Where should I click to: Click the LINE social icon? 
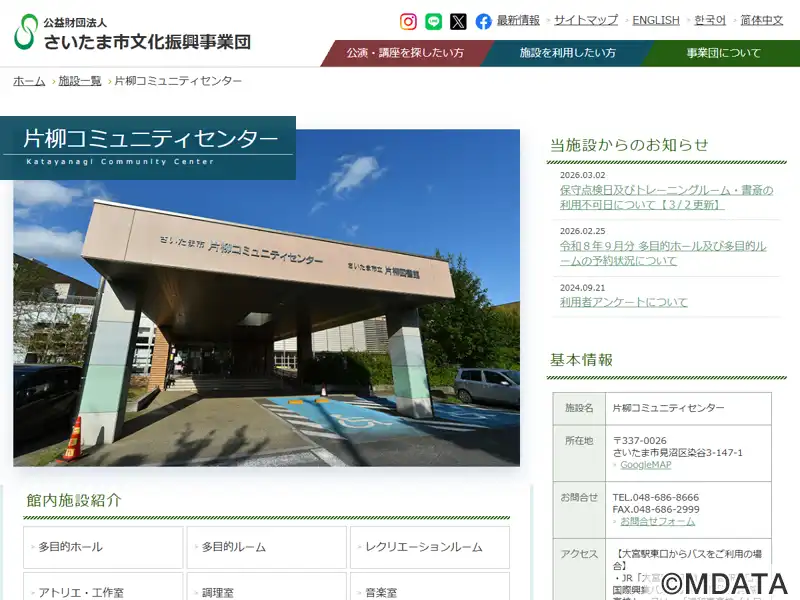pos(433,21)
